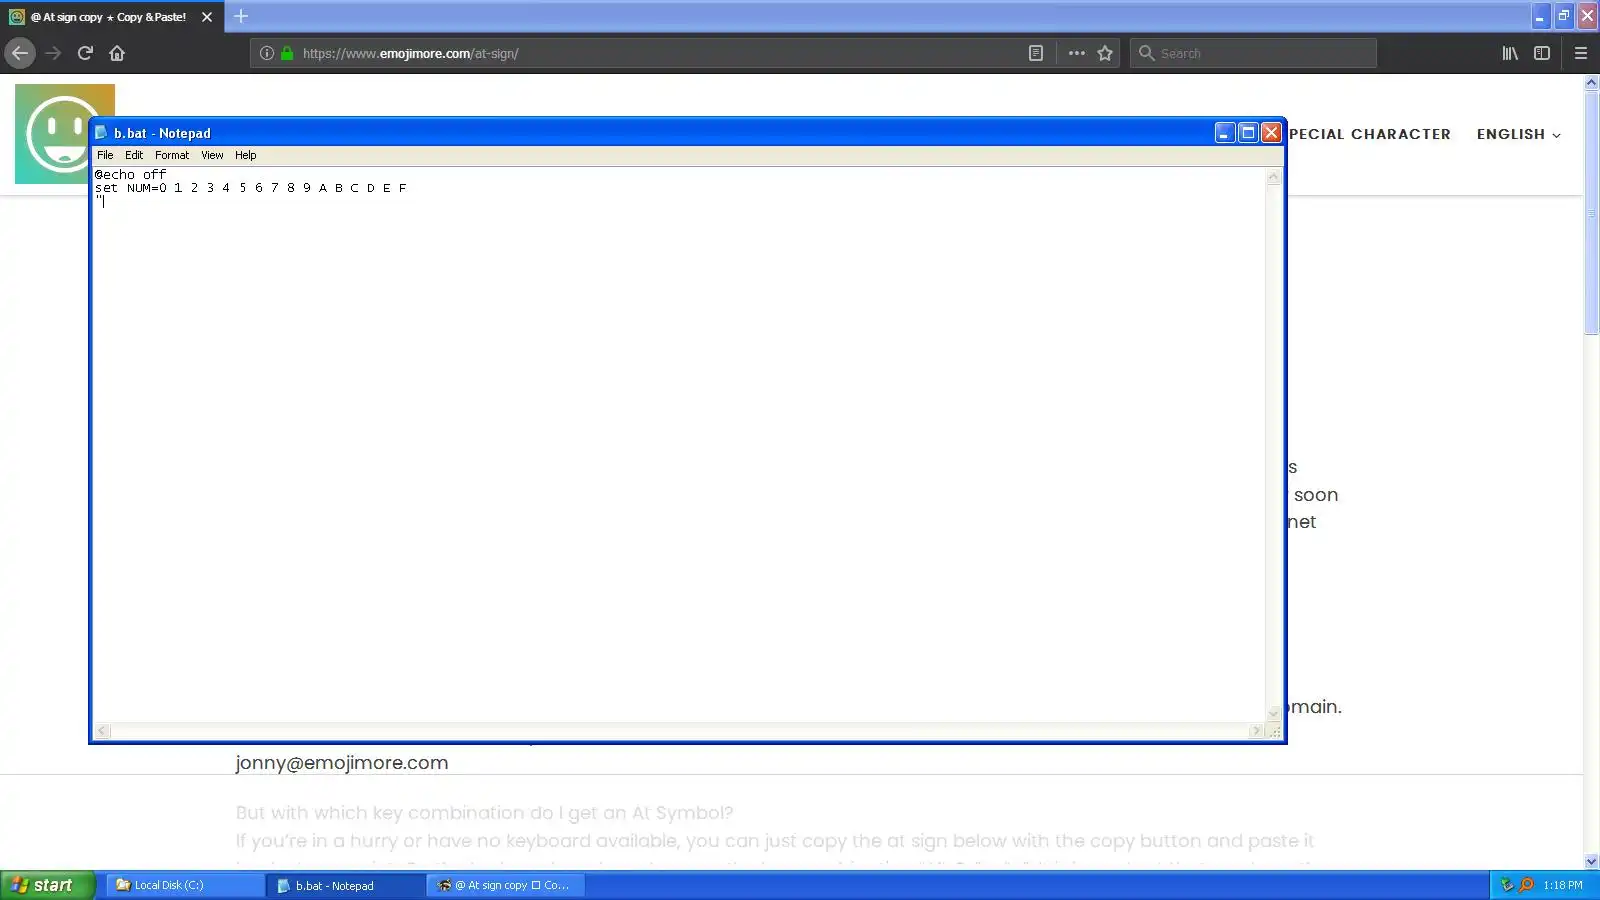Viewport: 1600px width, 900px height.
Task: Open Notepad View menu
Action: point(212,155)
